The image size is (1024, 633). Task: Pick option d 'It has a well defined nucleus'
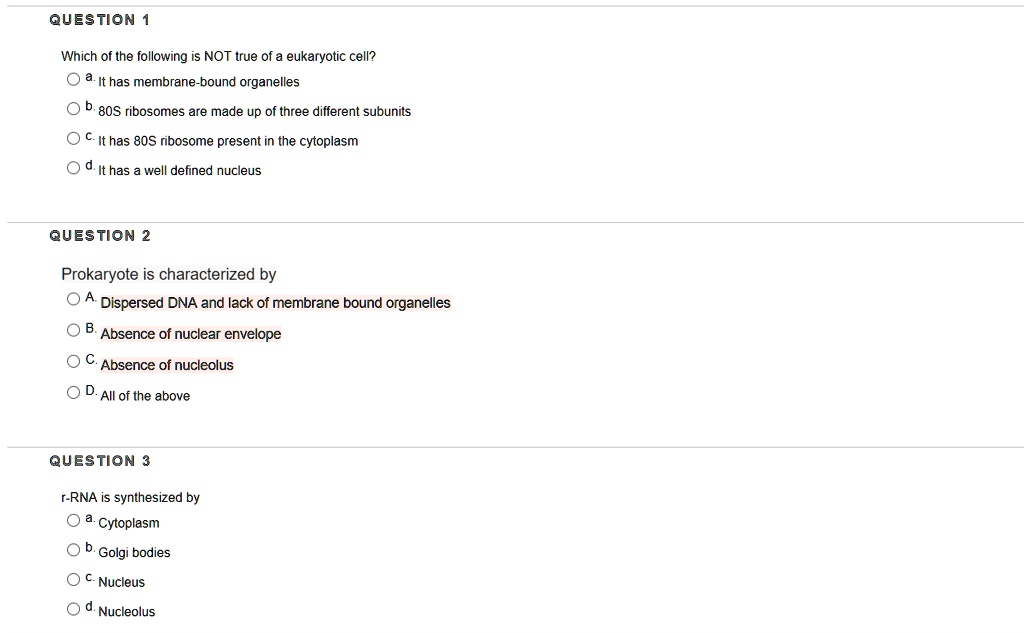pyautogui.click(x=73, y=168)
